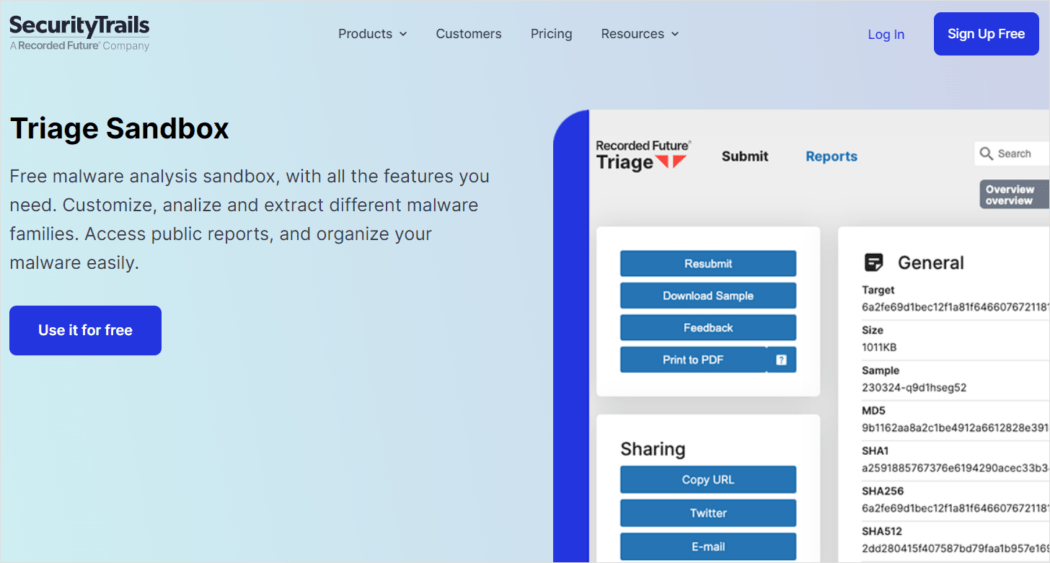
Task: Click the Use it for free button
Action: 85,330
